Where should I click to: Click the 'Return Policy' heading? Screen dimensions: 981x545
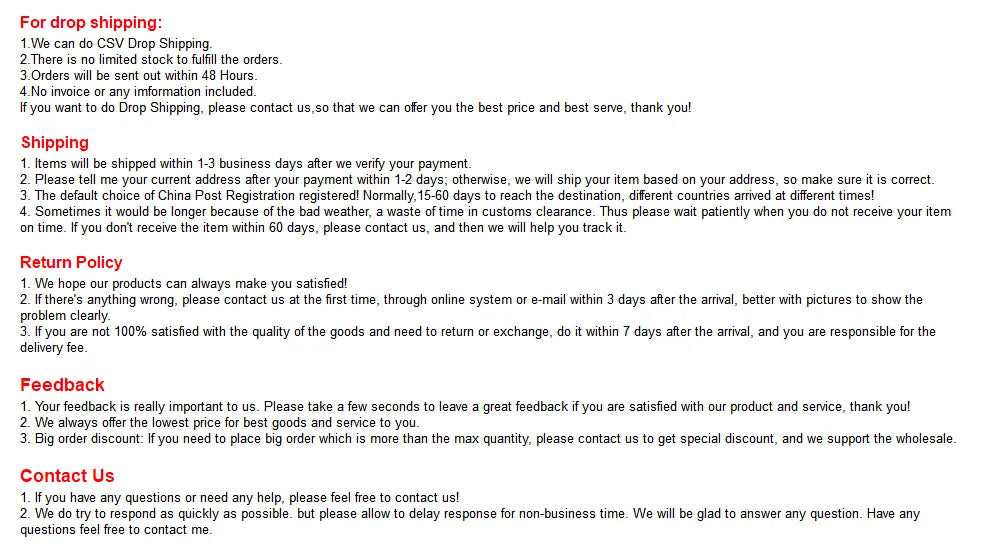71,262
